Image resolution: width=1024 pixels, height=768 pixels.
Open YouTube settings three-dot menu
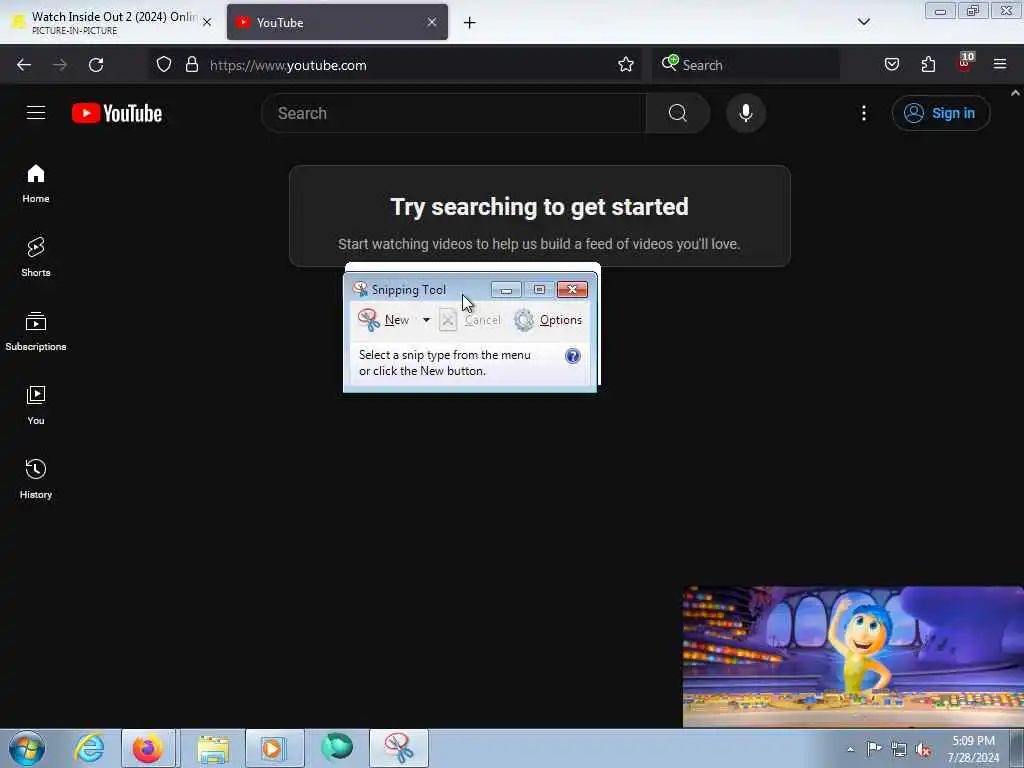(x=863, y=113)
